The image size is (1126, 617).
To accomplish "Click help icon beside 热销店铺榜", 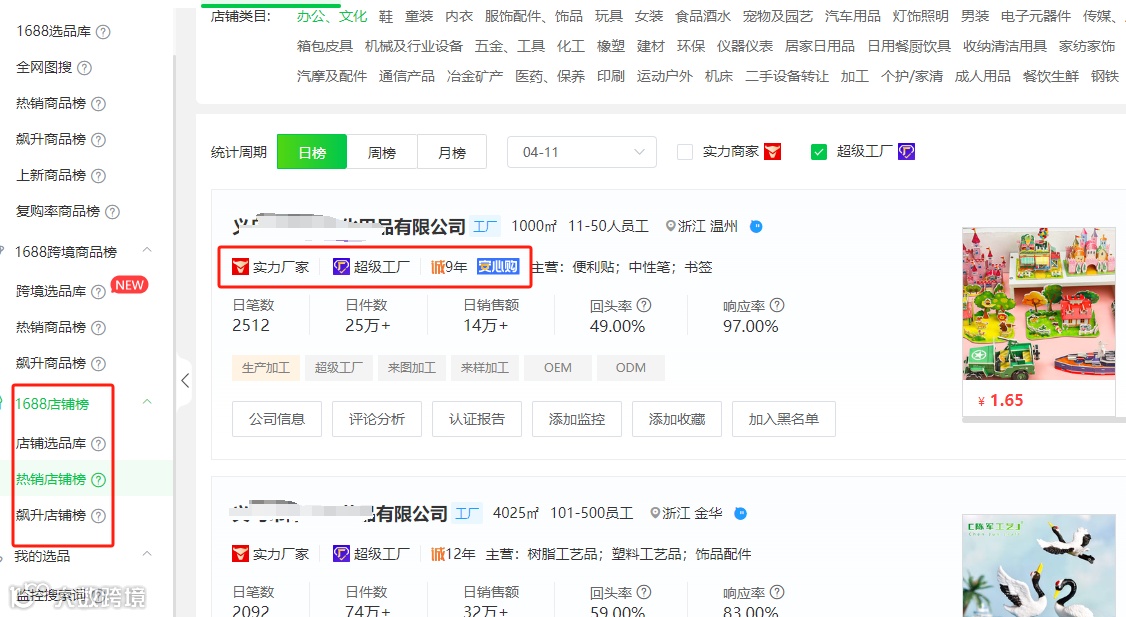I will point(98,480).
